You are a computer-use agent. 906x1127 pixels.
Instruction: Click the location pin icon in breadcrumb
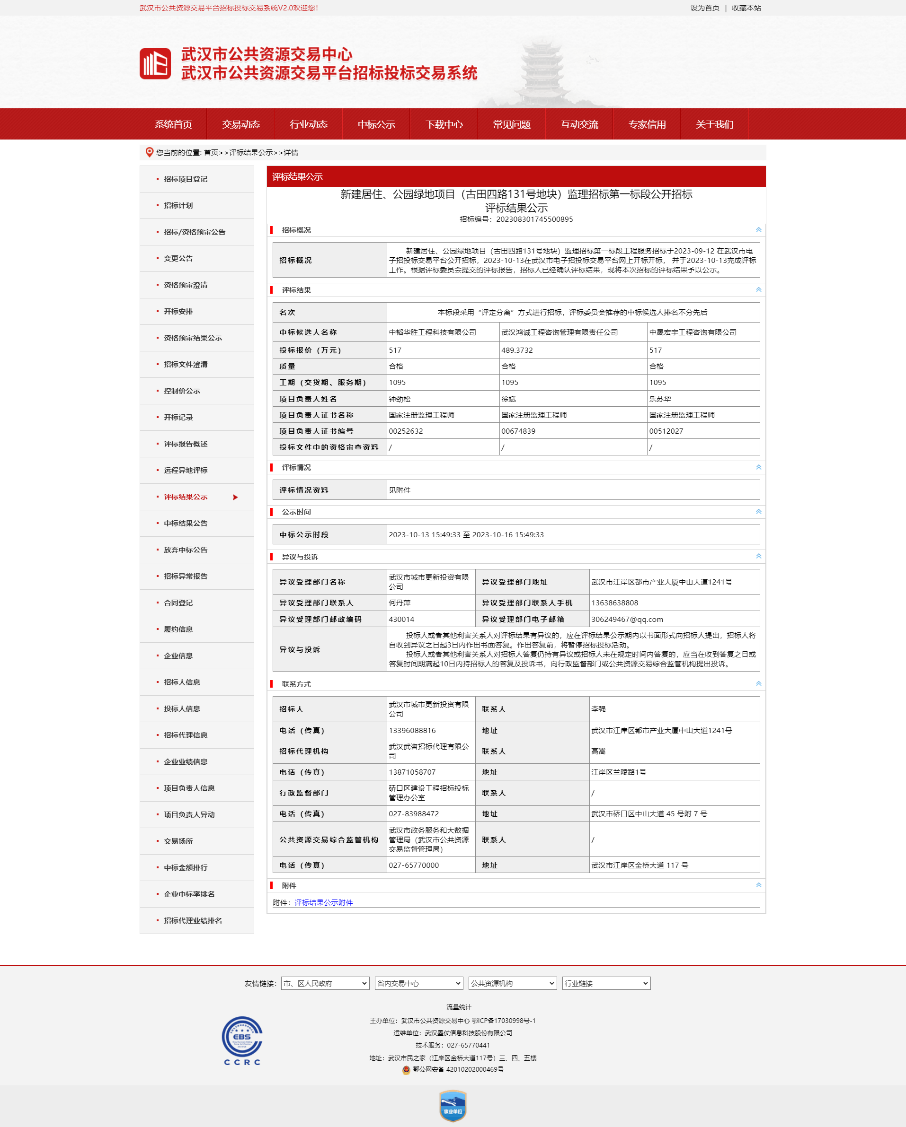pos(149,153)
